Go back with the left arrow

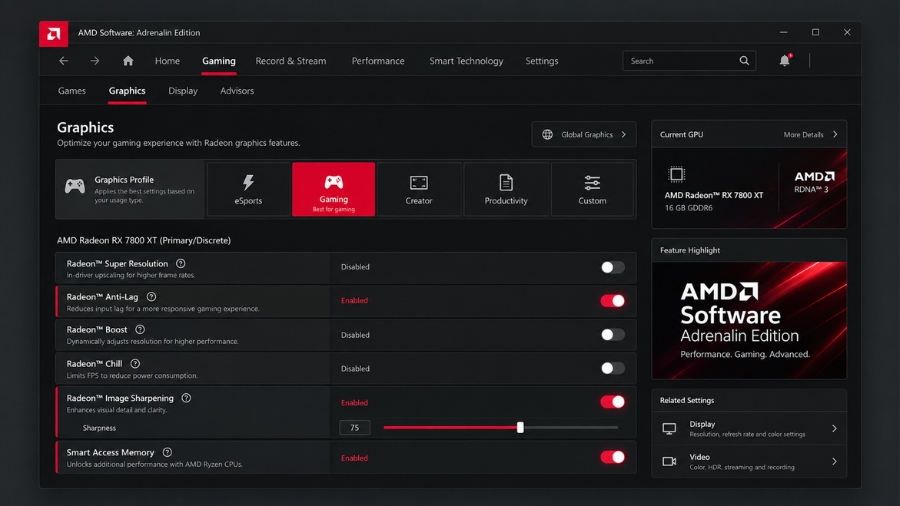(64, 61)
